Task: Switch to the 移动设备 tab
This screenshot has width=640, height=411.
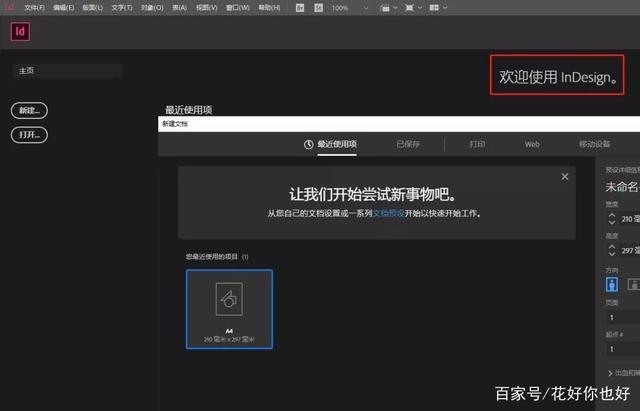Action: coord(594,144)
